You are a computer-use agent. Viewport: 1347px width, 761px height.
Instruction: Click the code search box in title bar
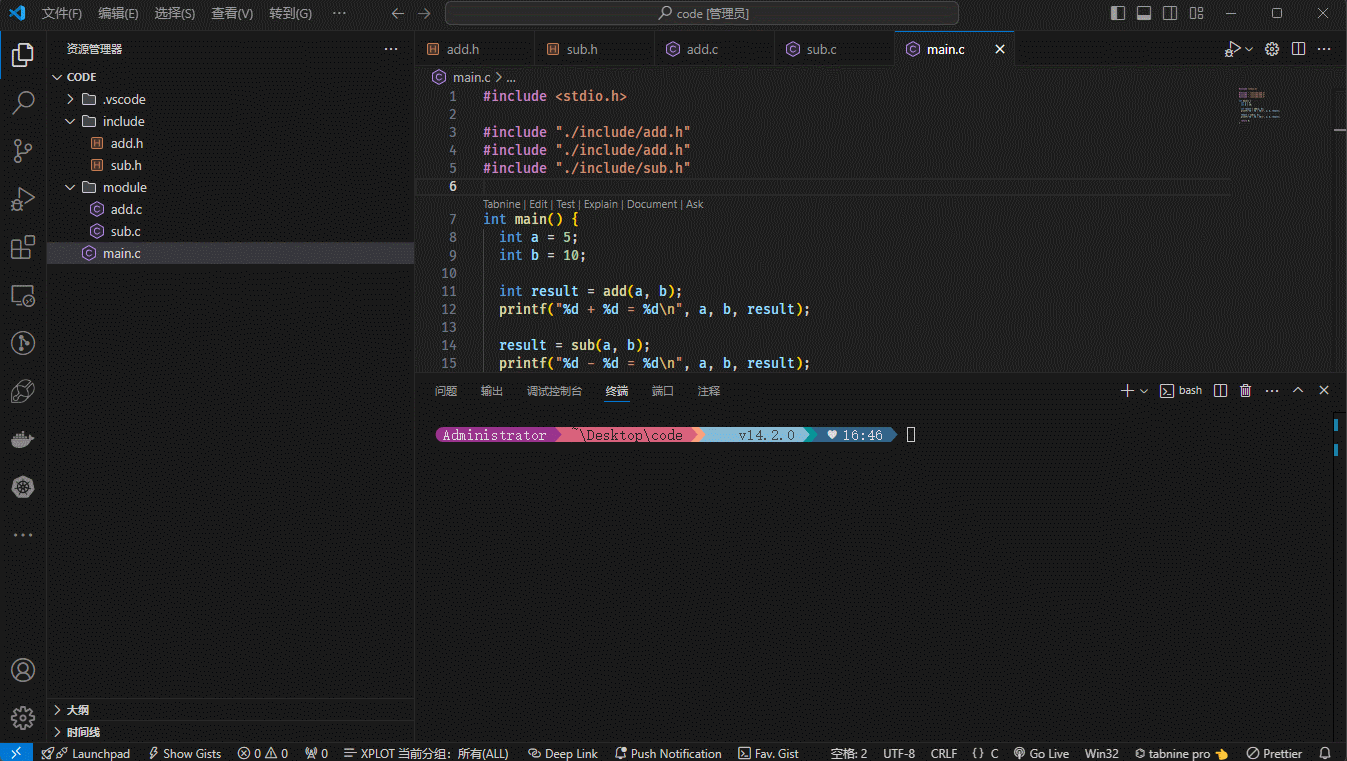(702, 14)
